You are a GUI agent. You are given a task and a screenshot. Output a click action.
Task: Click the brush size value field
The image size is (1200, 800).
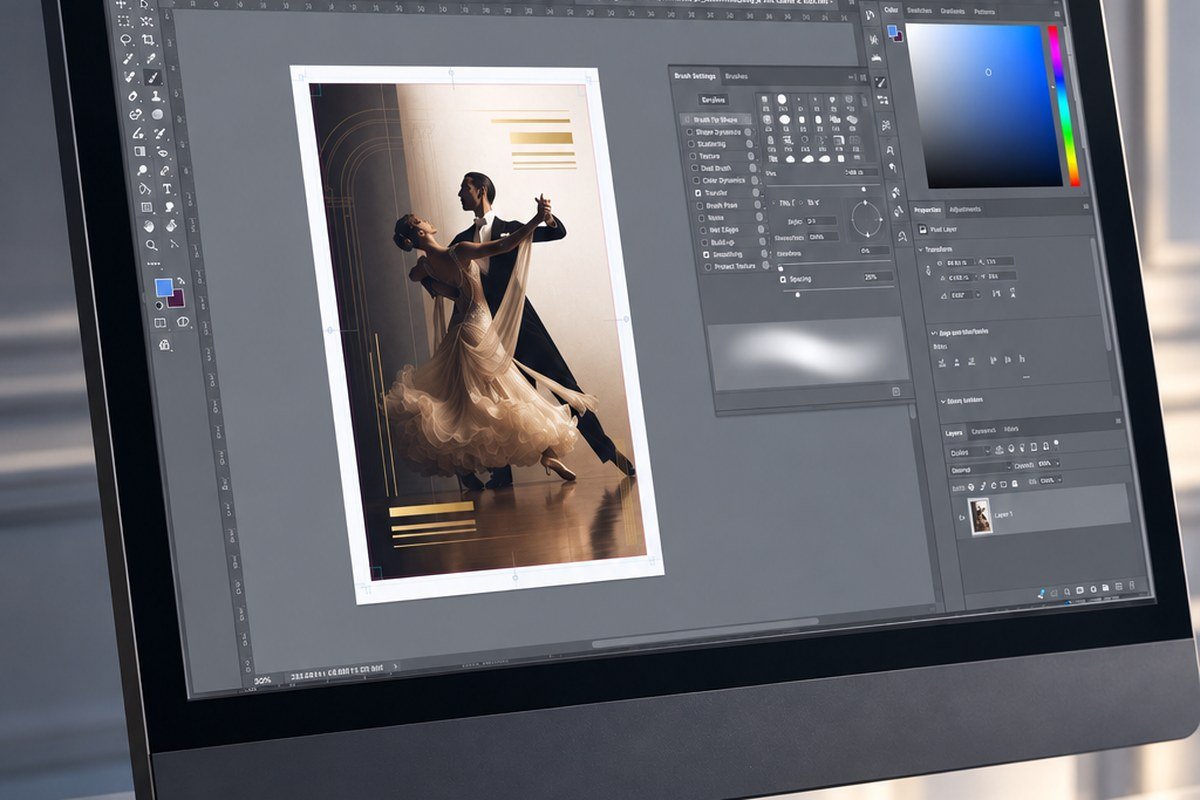[861, 172]
